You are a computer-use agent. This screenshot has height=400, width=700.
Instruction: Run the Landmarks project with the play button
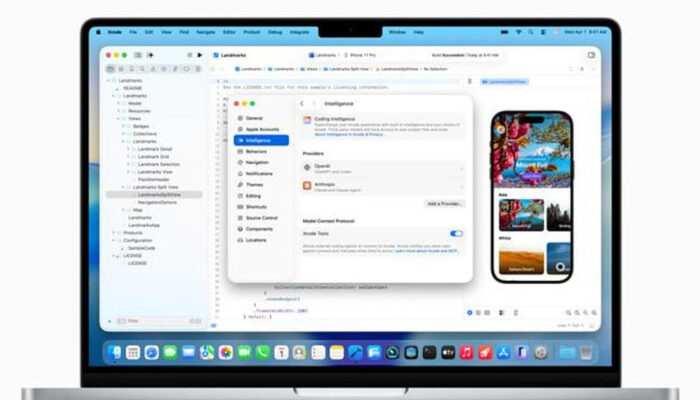200,55
